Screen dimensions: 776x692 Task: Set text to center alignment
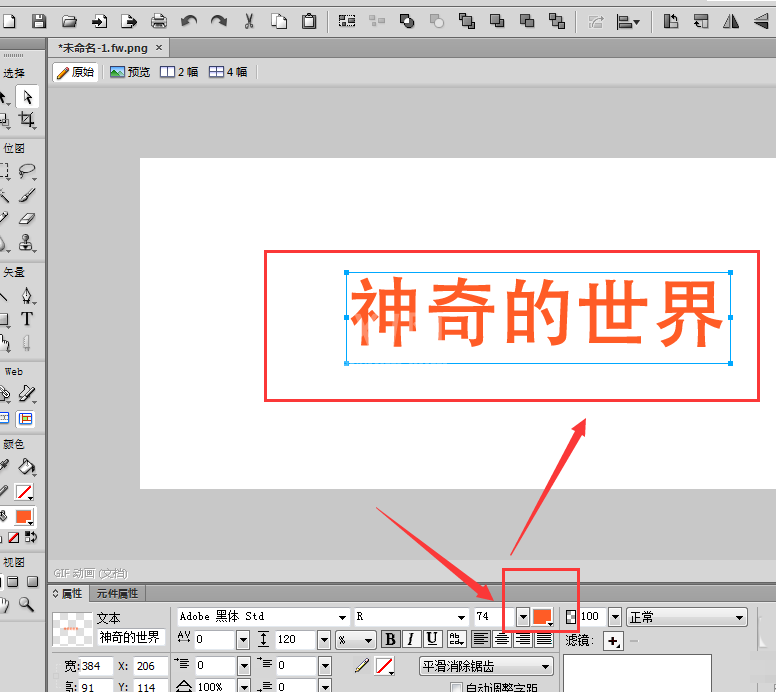[x=502, y=640]
